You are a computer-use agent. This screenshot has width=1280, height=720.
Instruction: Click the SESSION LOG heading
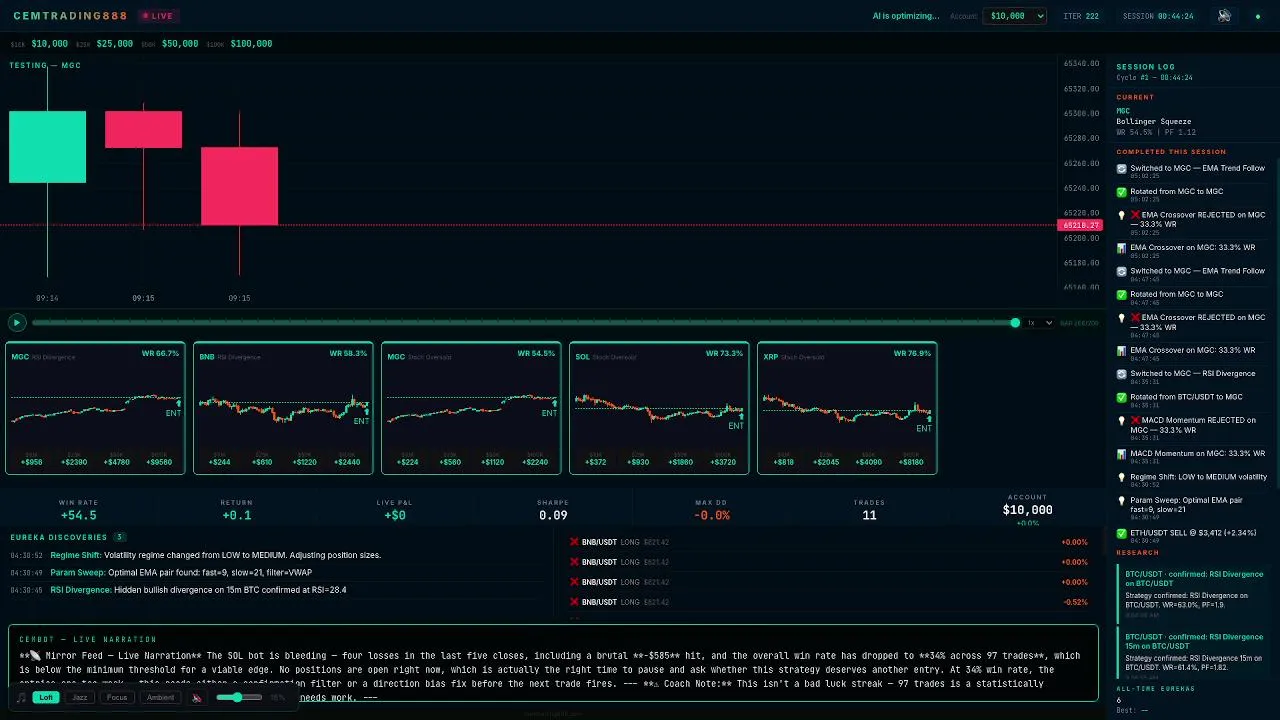click(x=1145, y=67)
